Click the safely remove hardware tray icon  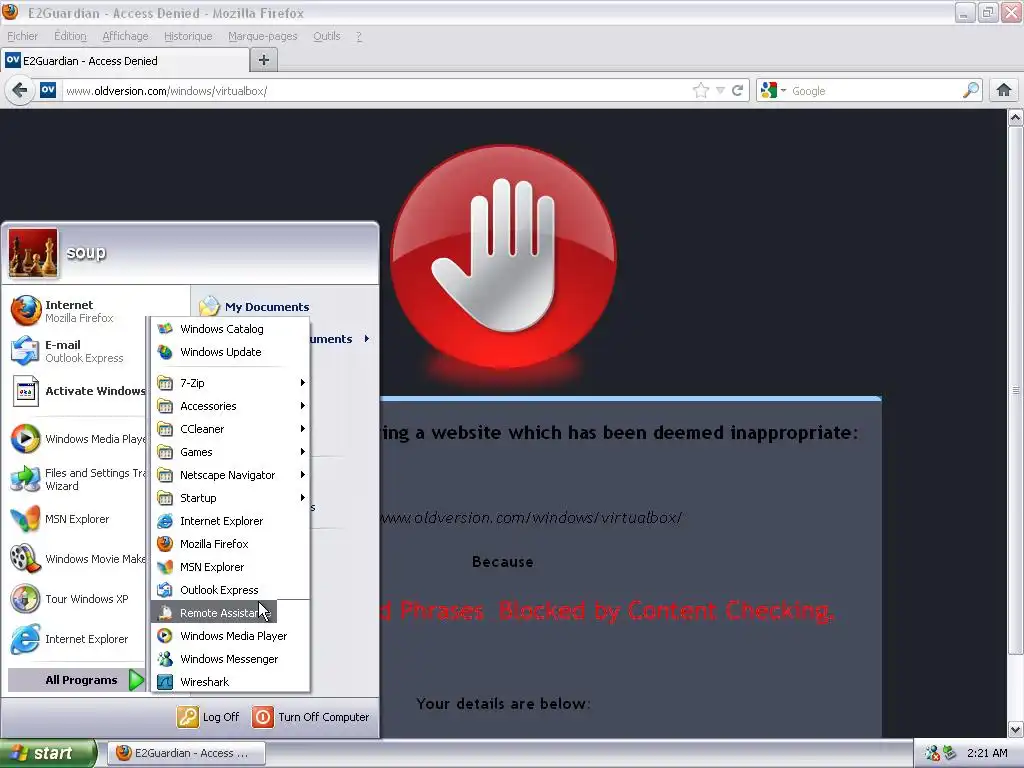point(949,753)
